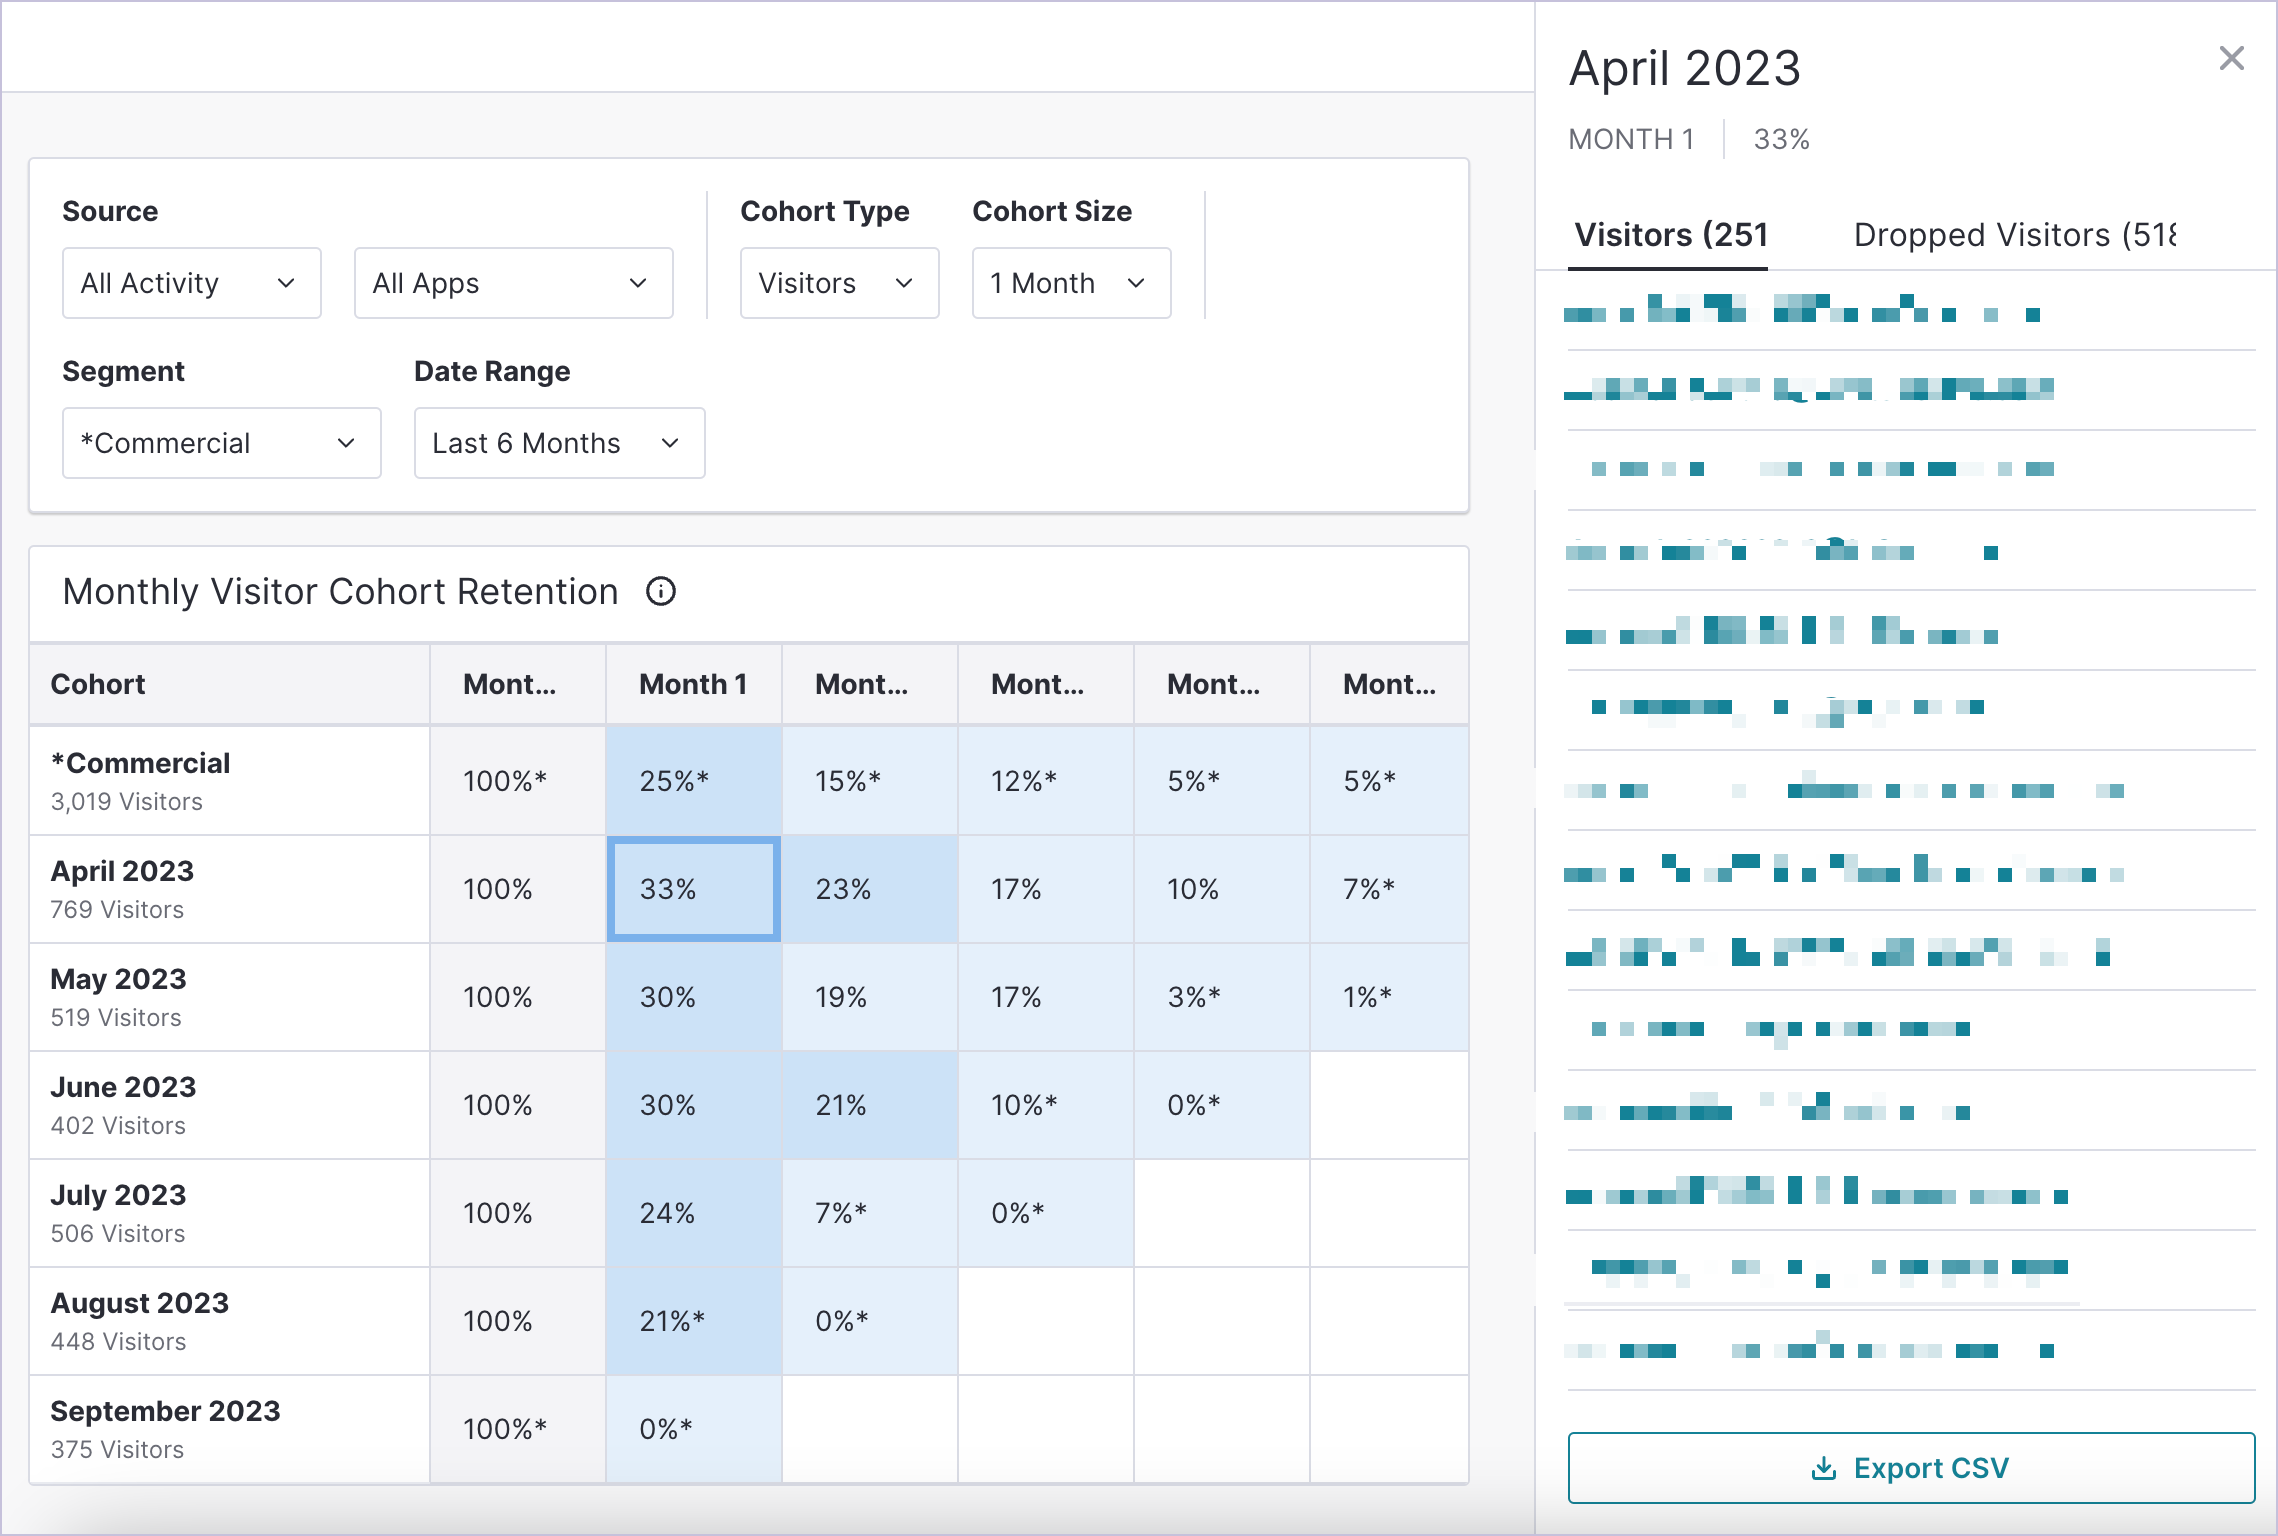Click the May 2023 Month 1 30% cell

pos(693,997)
